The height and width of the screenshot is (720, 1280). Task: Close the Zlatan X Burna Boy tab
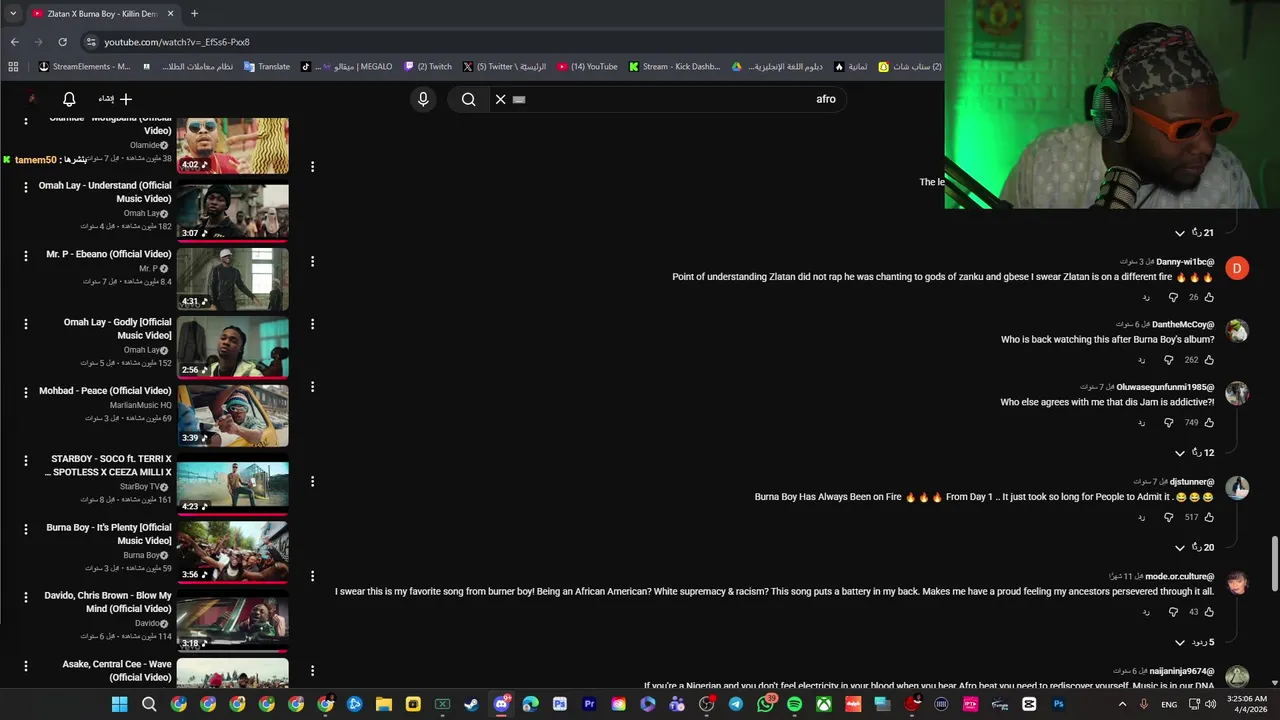170,14
